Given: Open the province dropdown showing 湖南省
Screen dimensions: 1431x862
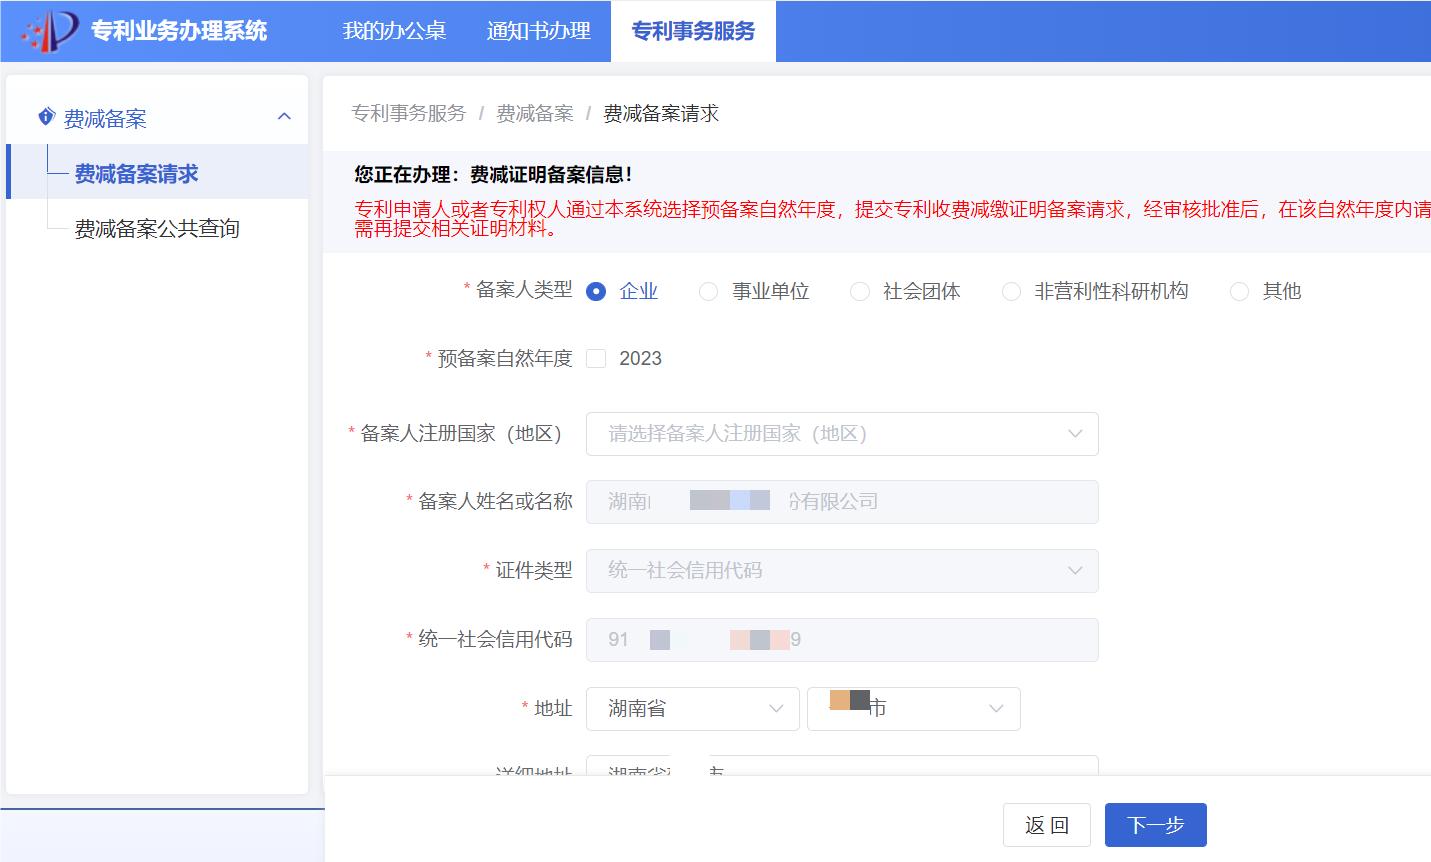Looking at the screenshot, I should tap(692, 708).
